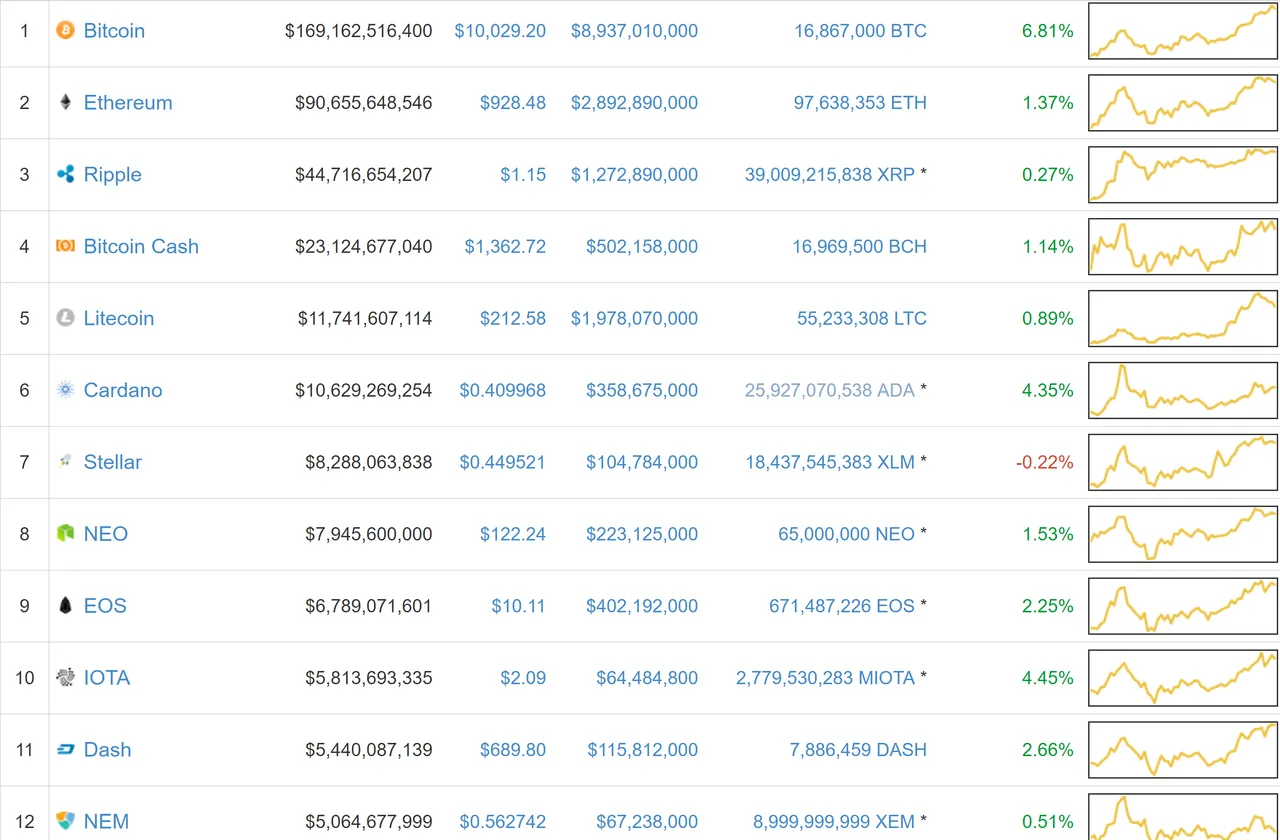Go to the EOS name link
1280x840 pixels.
tap(105, 607)
